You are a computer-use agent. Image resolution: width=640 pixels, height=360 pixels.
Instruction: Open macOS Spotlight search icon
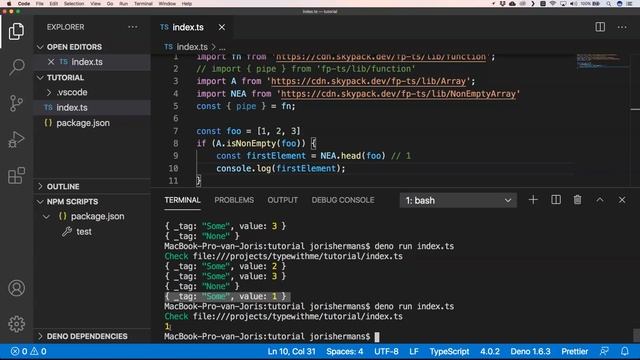[x=609, y=3]
